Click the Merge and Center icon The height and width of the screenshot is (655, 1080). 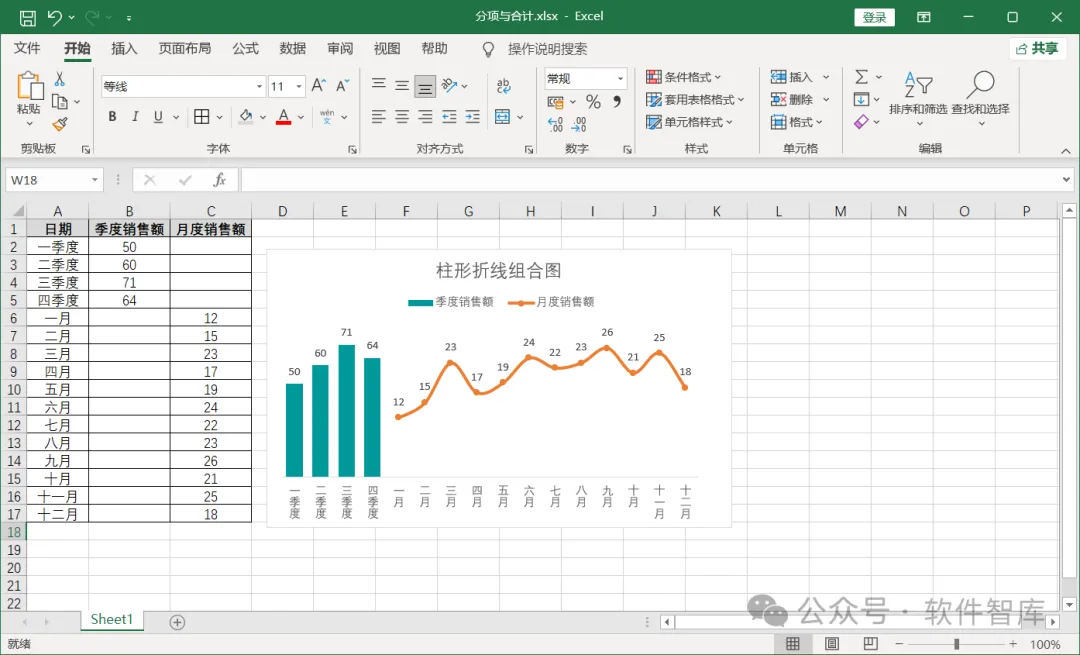click(503, 116)
